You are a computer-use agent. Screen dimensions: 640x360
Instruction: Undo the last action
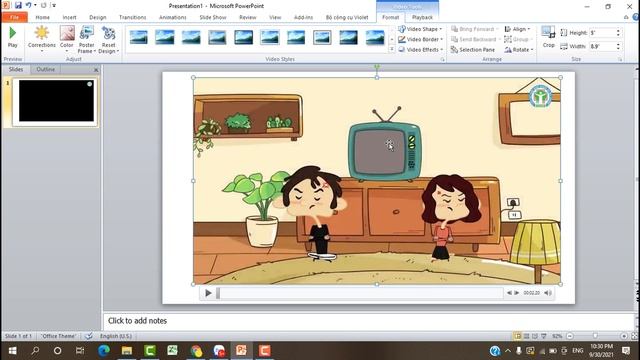point(28,5)
